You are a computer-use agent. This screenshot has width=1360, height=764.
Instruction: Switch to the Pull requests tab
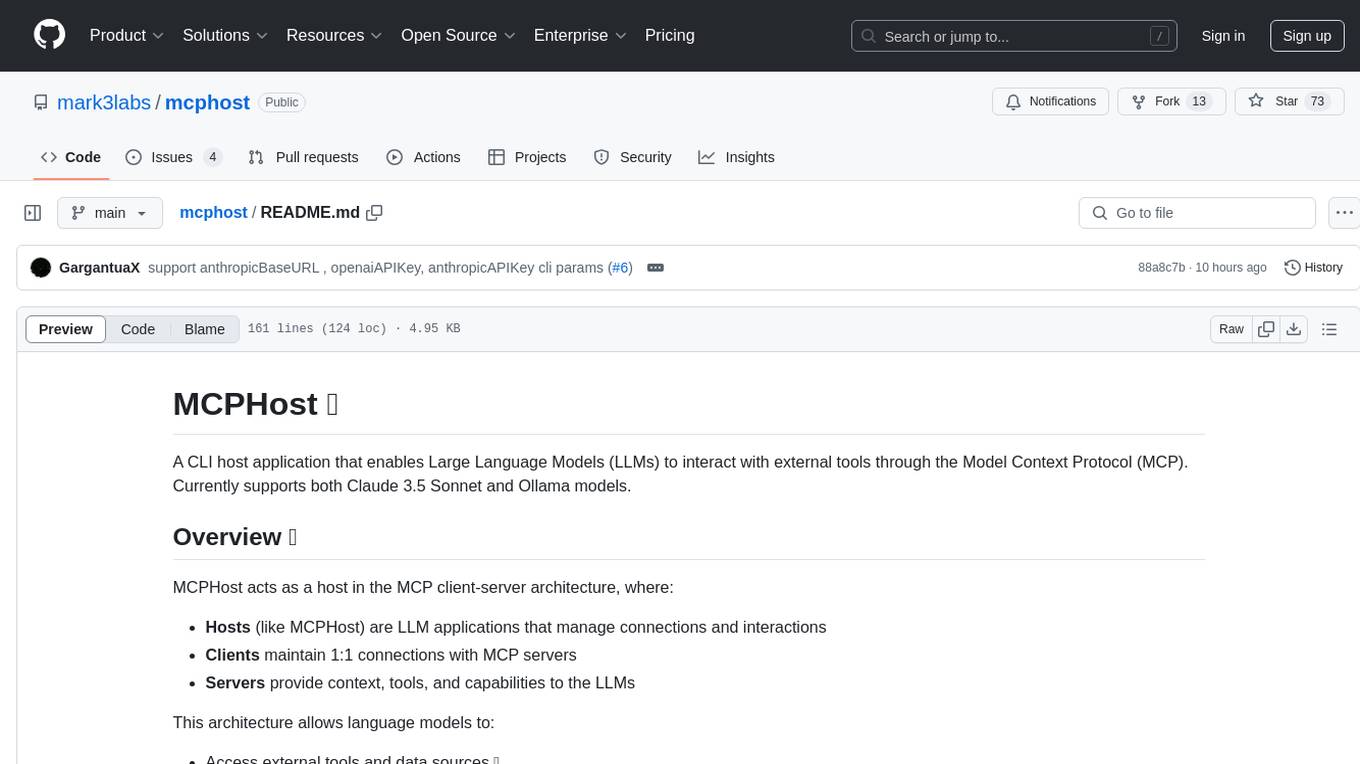tap(303, 157)
